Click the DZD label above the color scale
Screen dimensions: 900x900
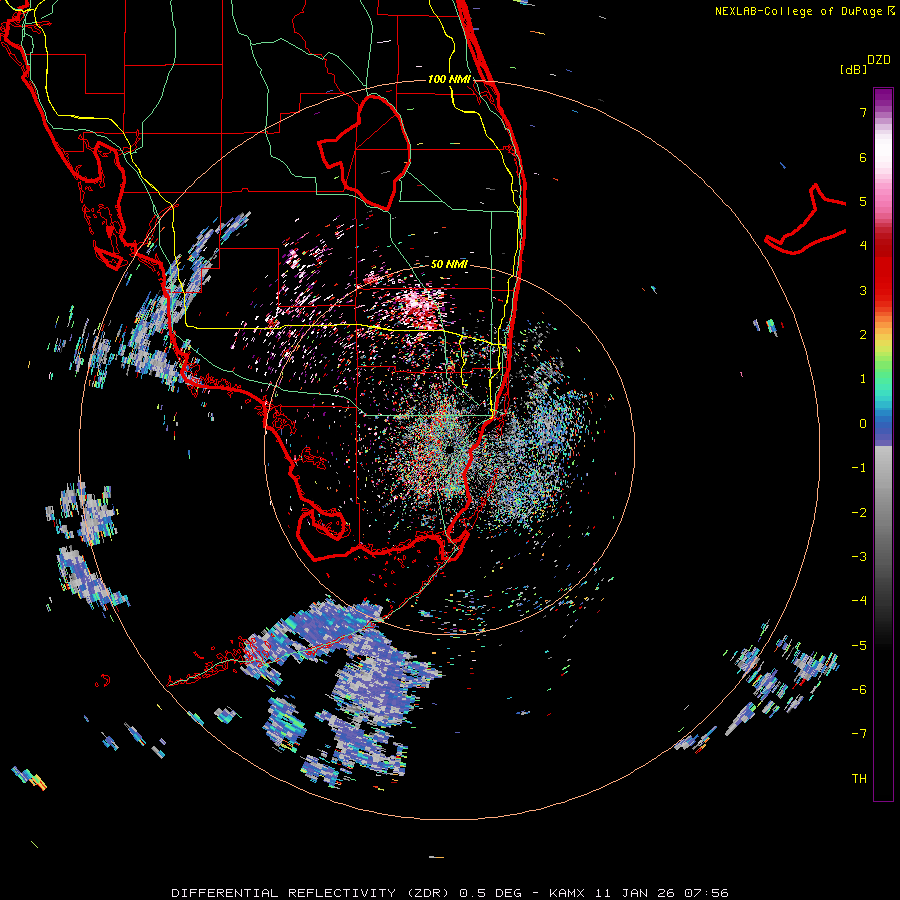tap(879, 60)
